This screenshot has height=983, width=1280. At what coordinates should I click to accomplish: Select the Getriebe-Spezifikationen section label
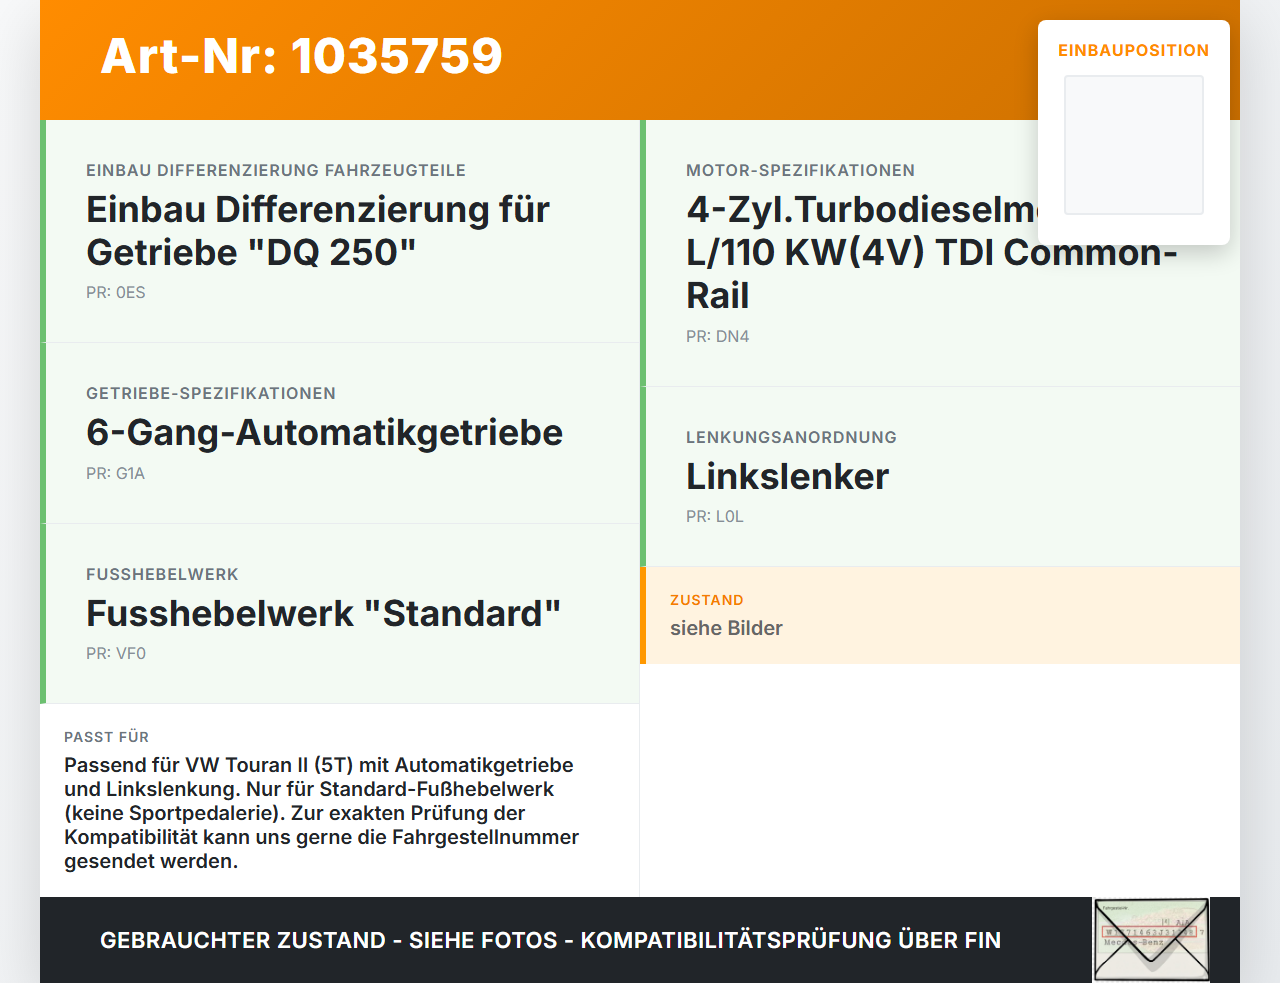coord(211,394)
